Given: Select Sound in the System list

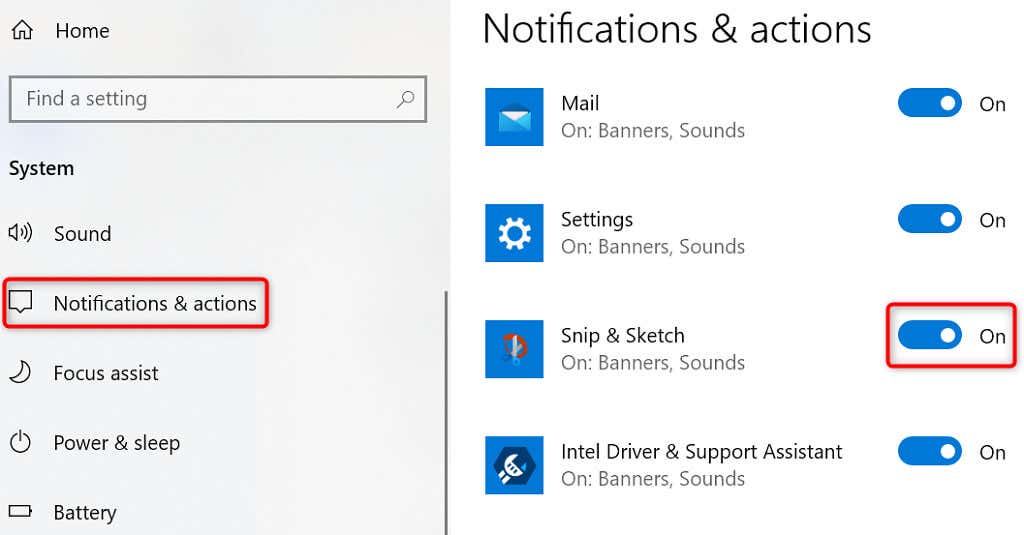Looking at the screenshot, I should [x=82, y=233].
